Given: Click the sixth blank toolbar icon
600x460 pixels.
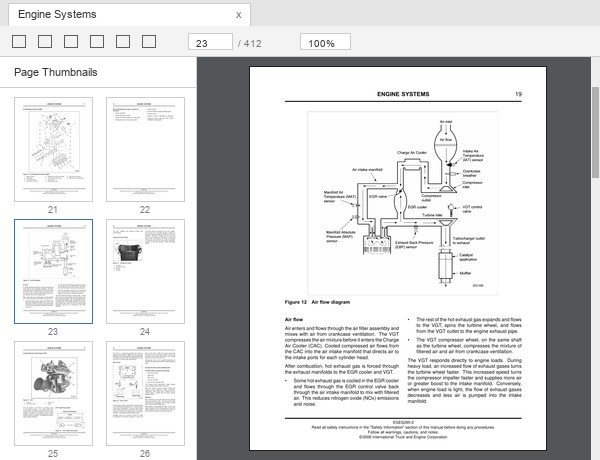Looking at the screenshot, I should tap(149, 42).
